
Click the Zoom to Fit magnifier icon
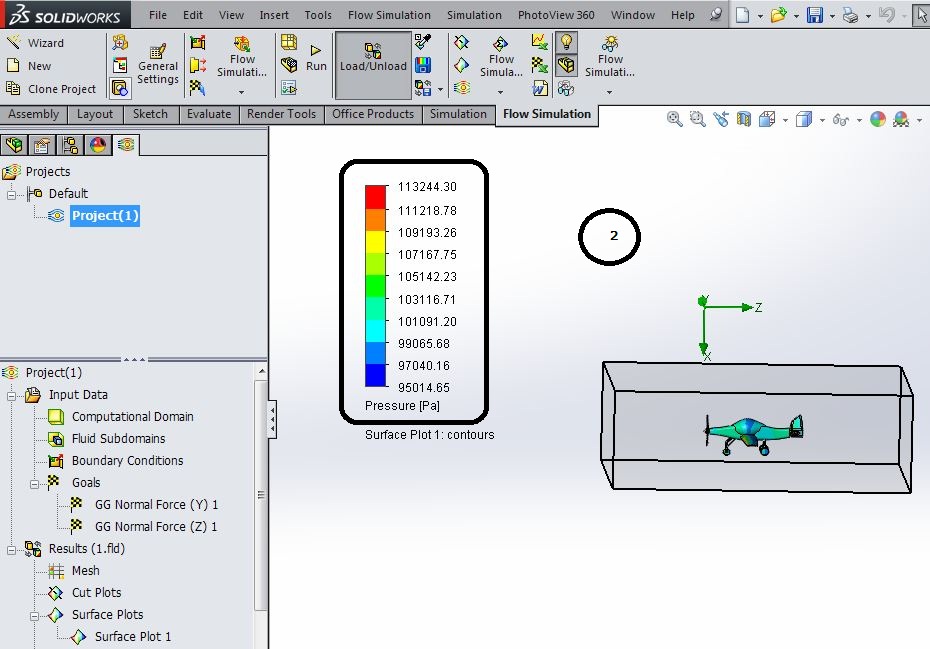pos(674,119)
